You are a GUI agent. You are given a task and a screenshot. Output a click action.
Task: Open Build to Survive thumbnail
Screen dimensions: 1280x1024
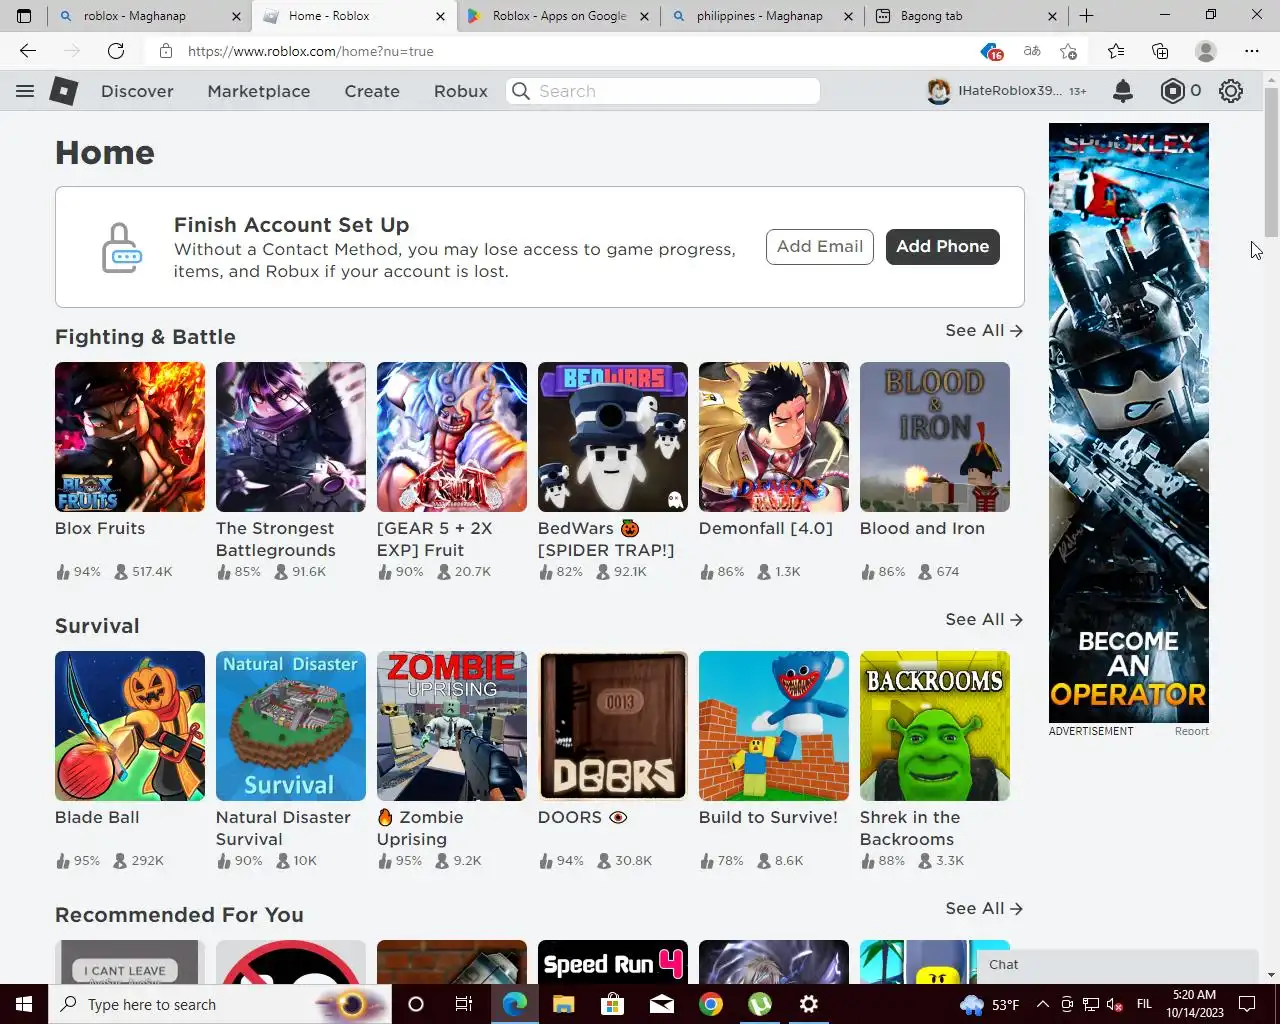pyautogui.click(x=774, y=726)
